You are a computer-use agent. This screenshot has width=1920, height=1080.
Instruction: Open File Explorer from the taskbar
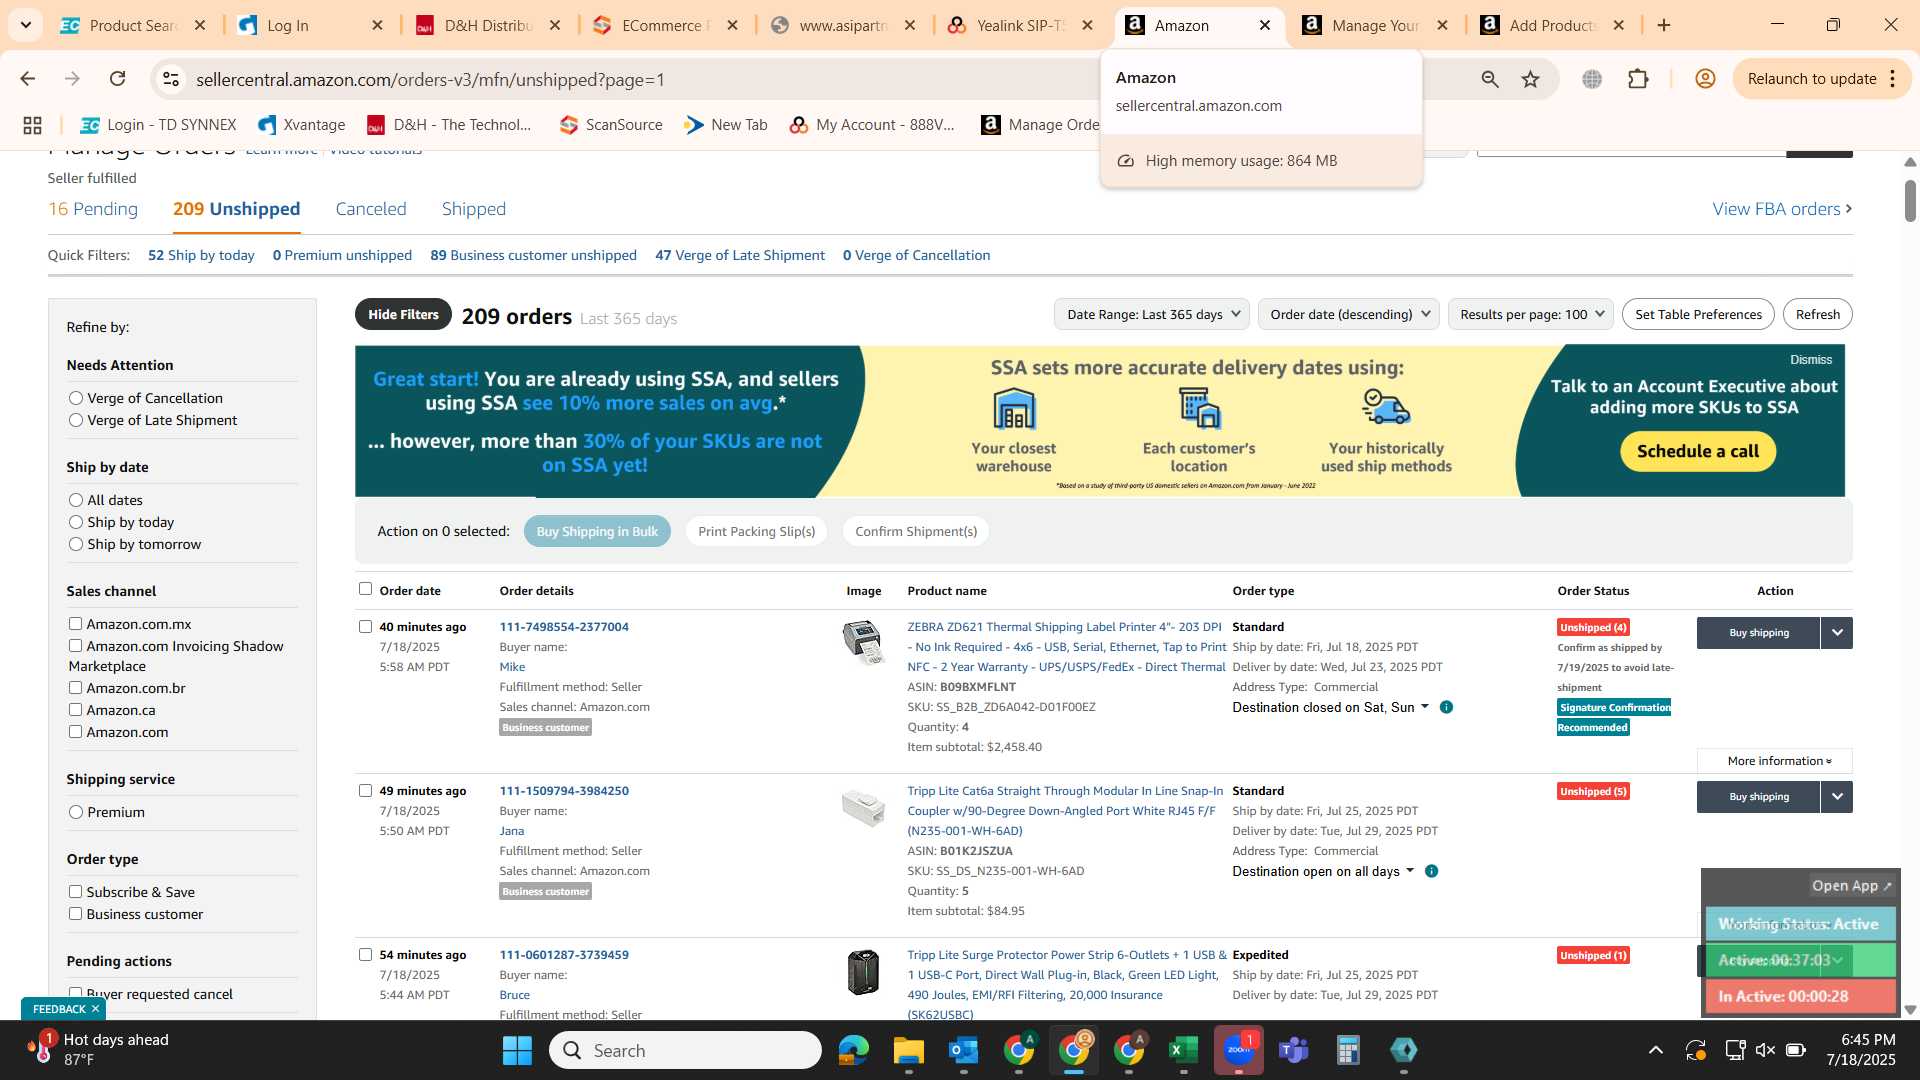pyautogui.click(x=908, y=1051)
